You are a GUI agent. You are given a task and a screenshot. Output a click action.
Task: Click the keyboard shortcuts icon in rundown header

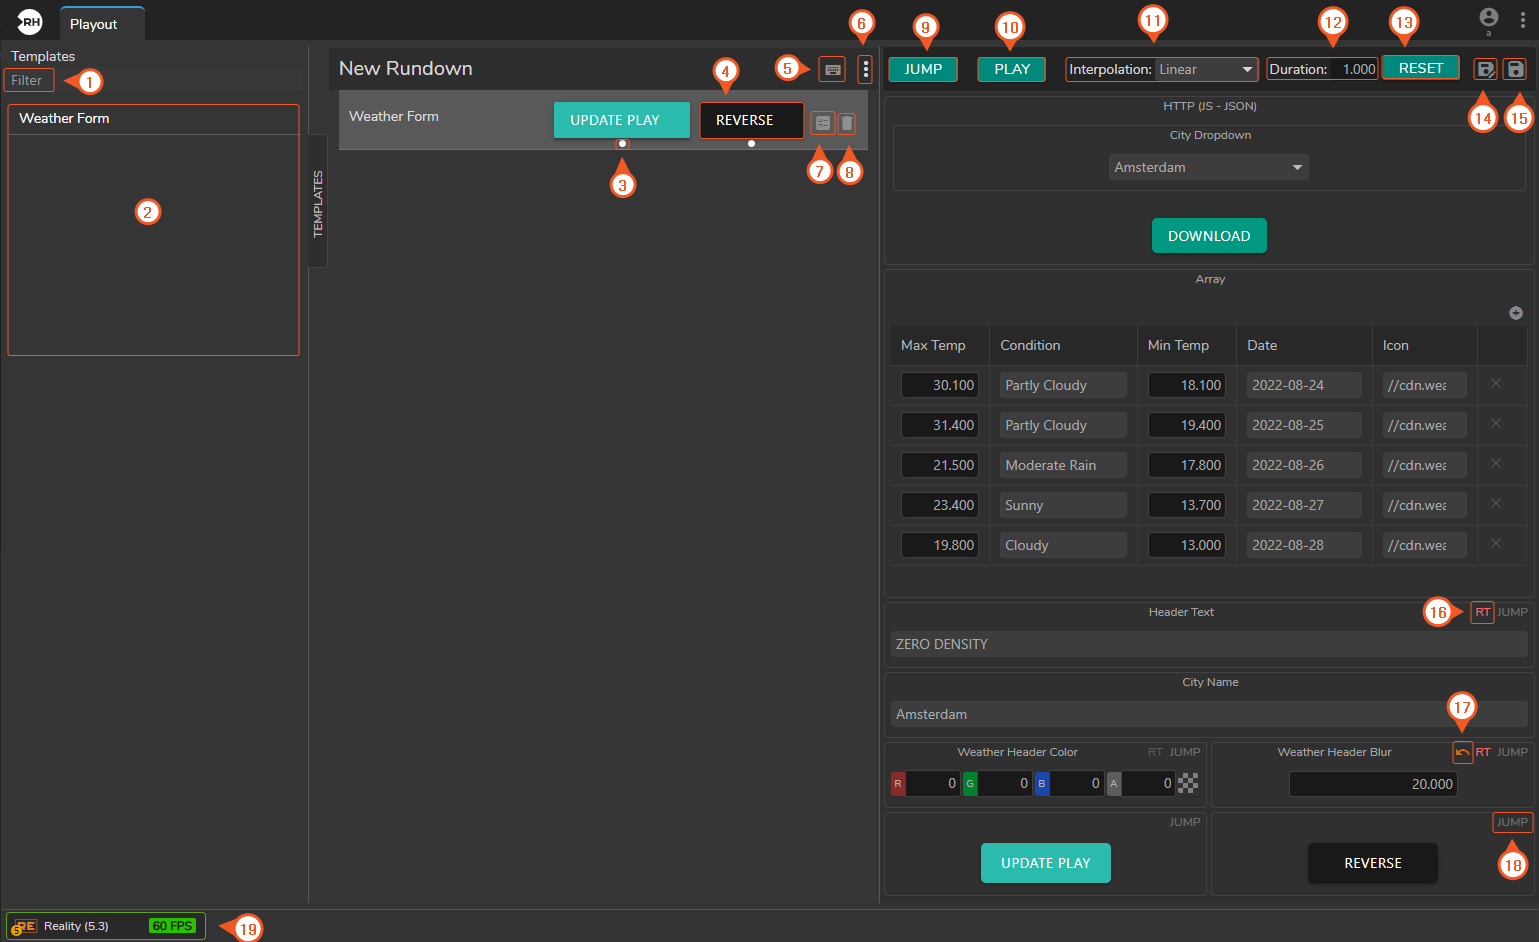(x=832, y=70)
